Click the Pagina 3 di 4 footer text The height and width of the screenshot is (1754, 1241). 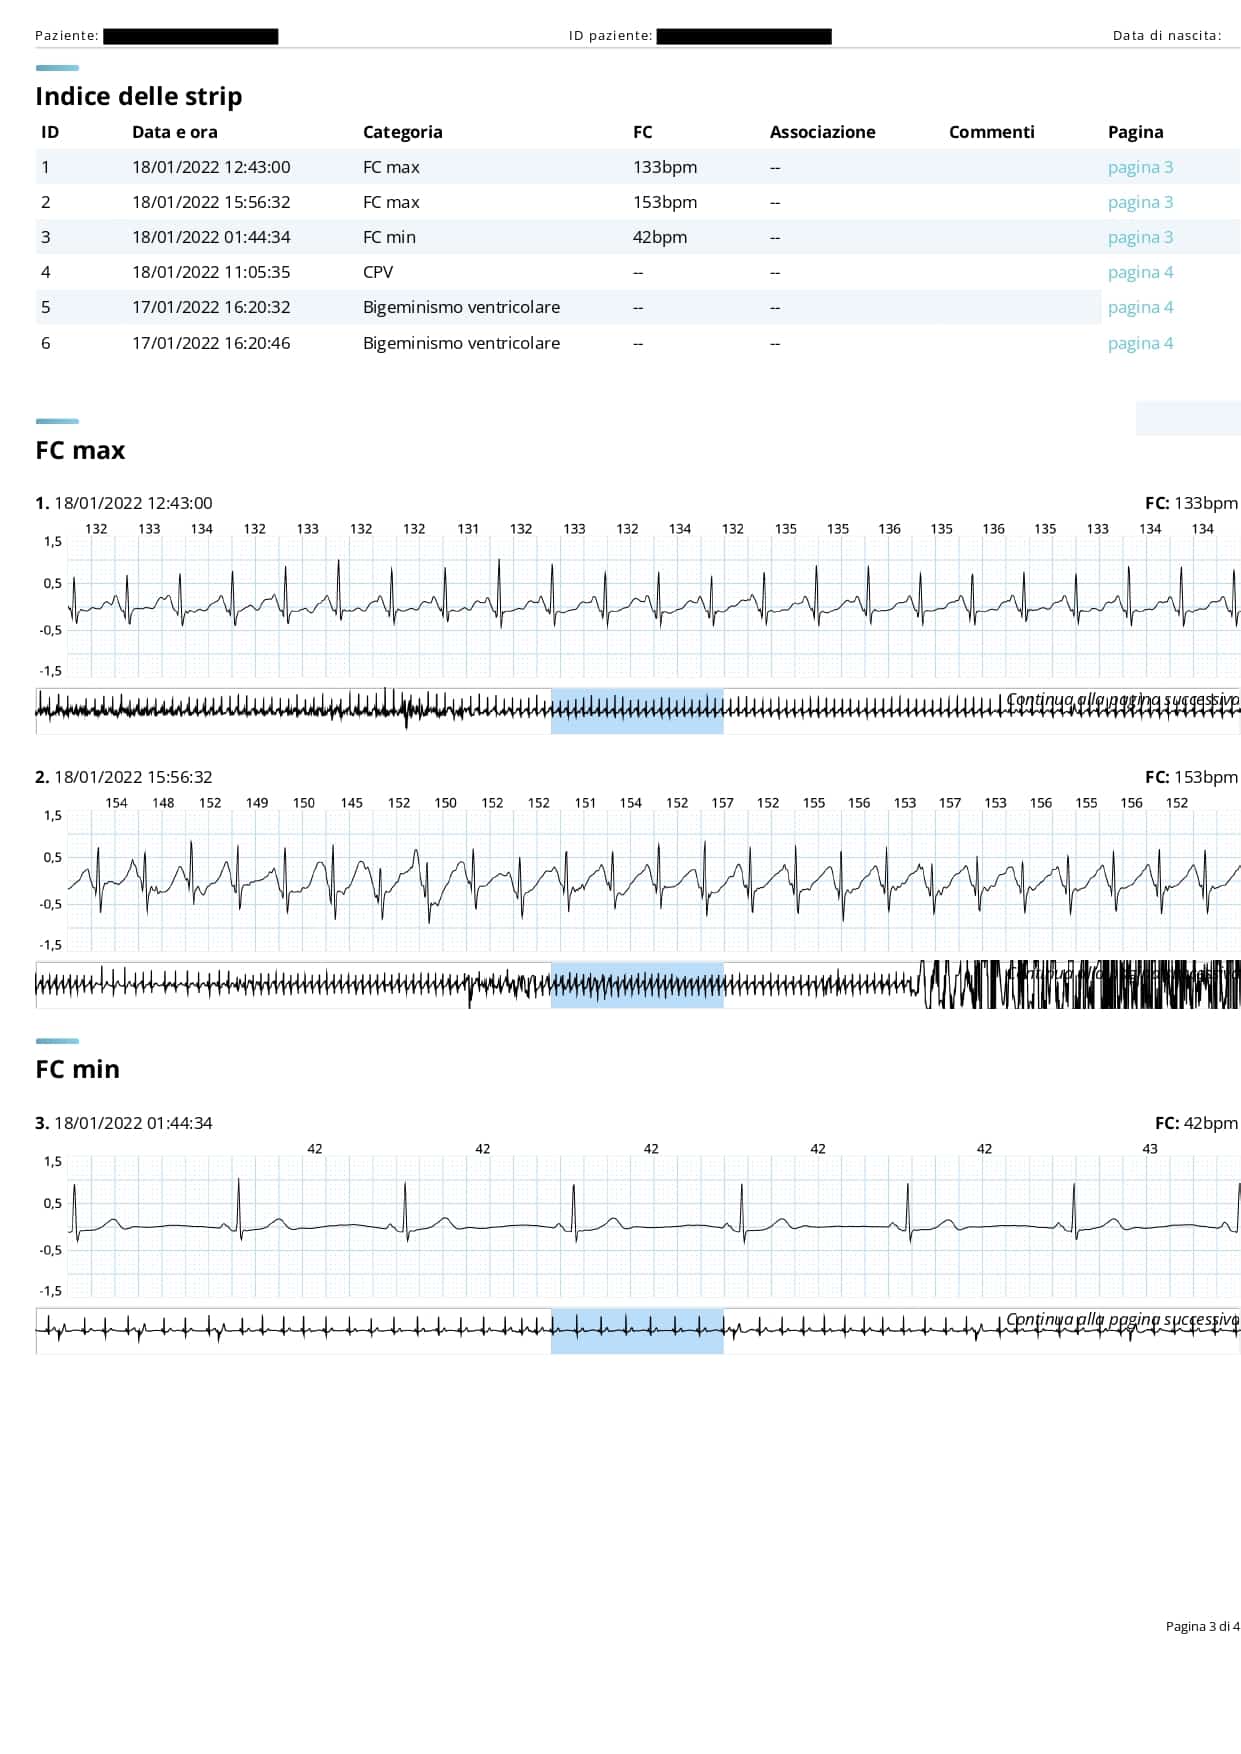click(1202, 1626)
